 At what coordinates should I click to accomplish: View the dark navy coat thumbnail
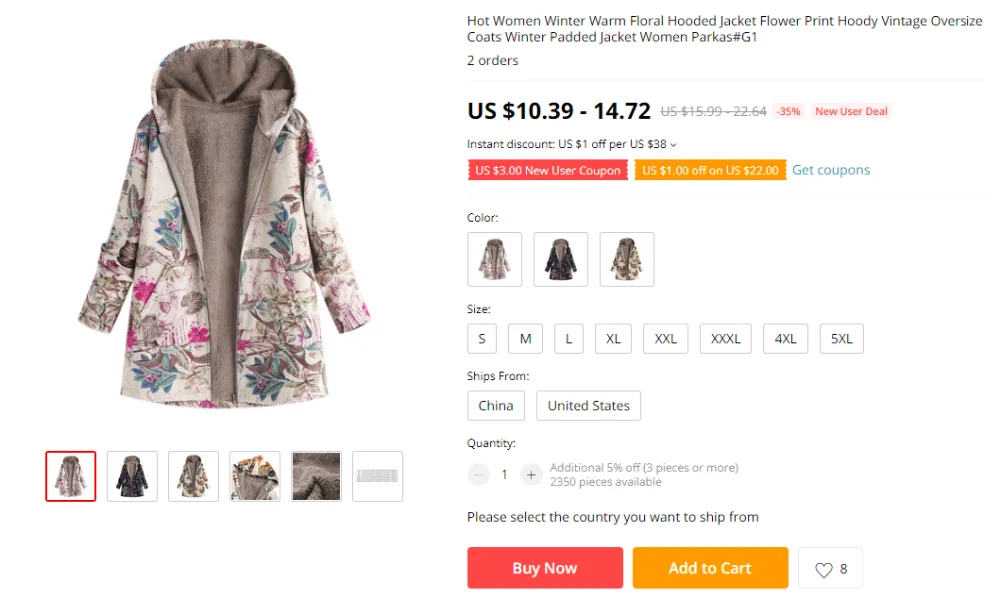132,477
